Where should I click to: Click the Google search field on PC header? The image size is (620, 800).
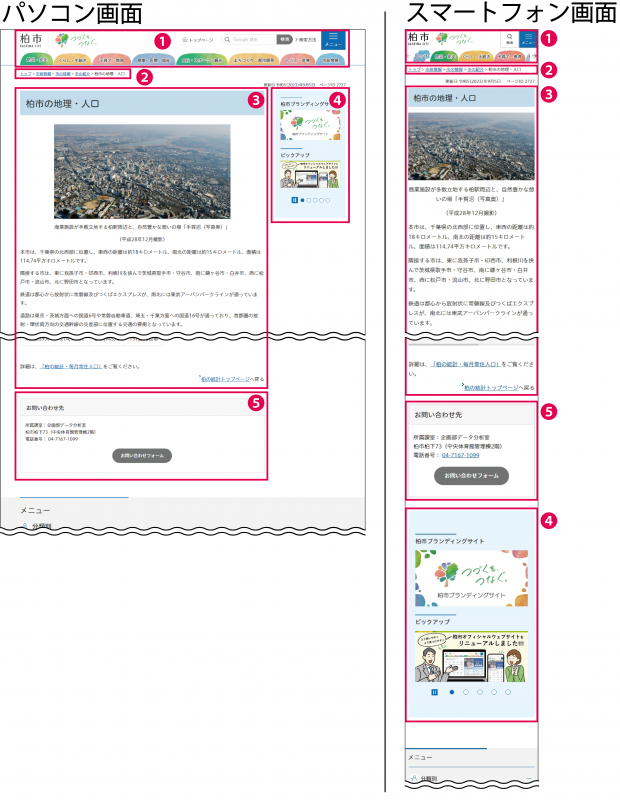coord(250,39)
